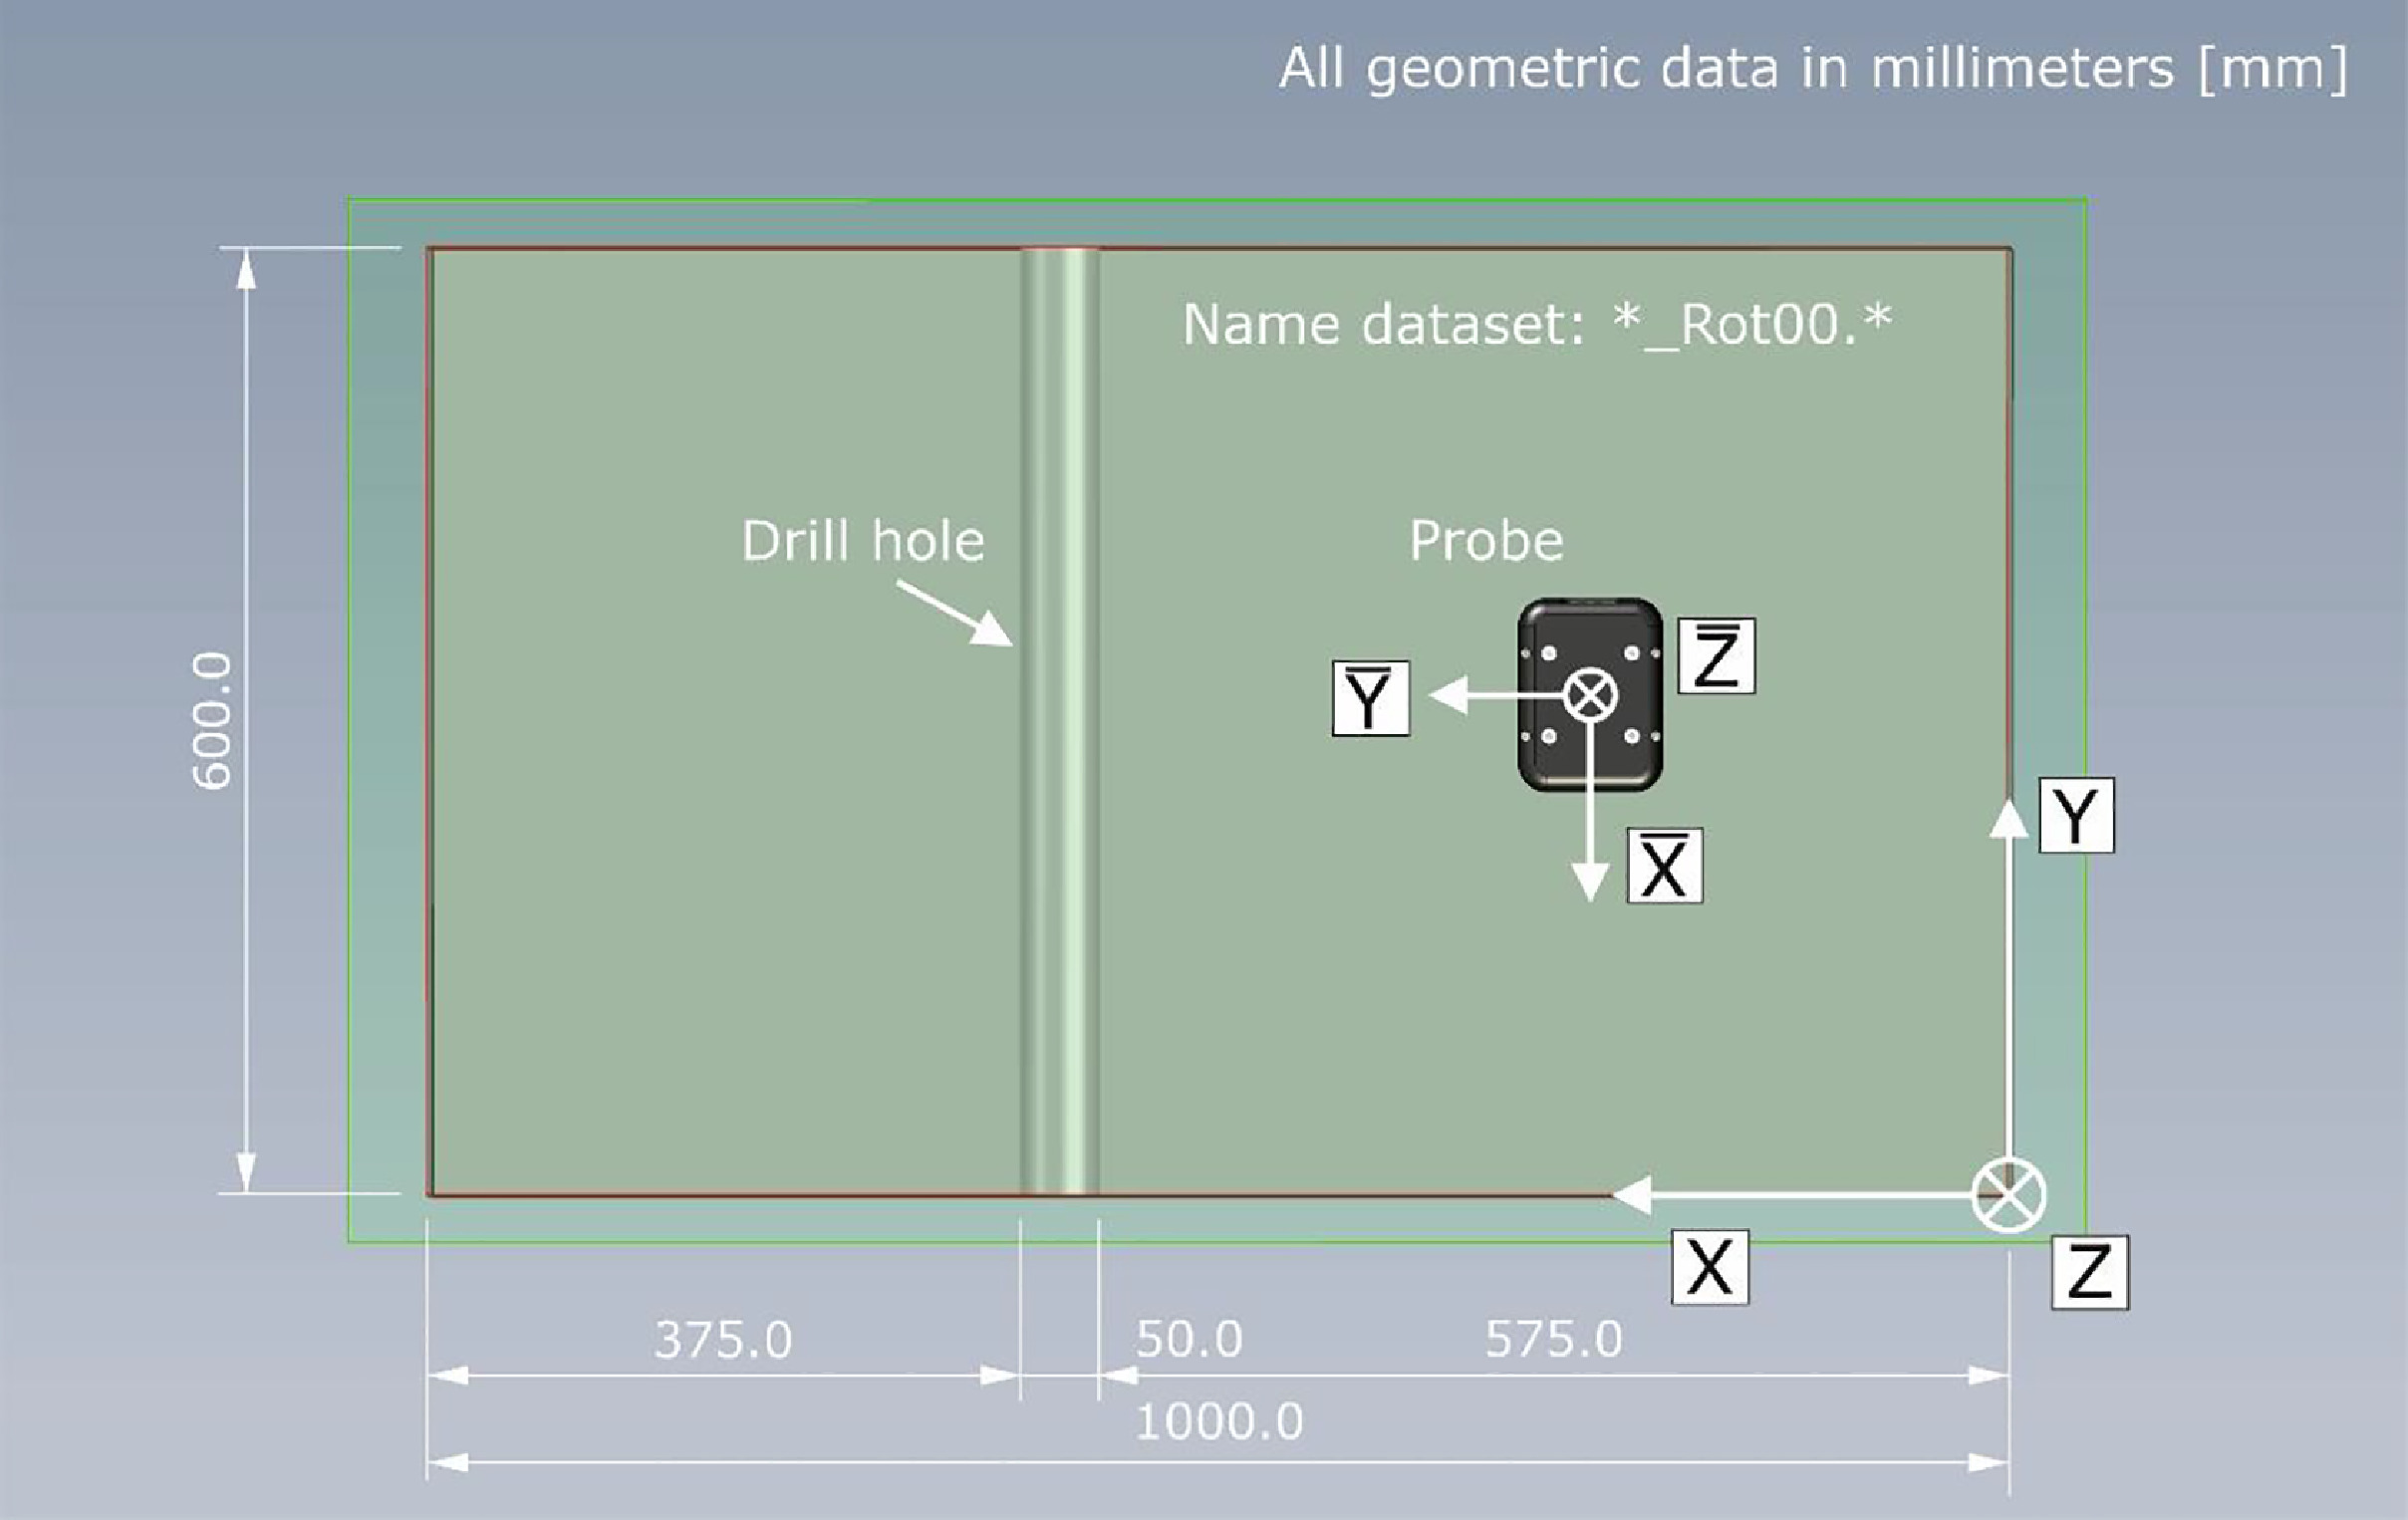Click the global X axis label box
This screenshot has width=2408, height=1520.
pyautogui.click(x=1709, y=1267)
